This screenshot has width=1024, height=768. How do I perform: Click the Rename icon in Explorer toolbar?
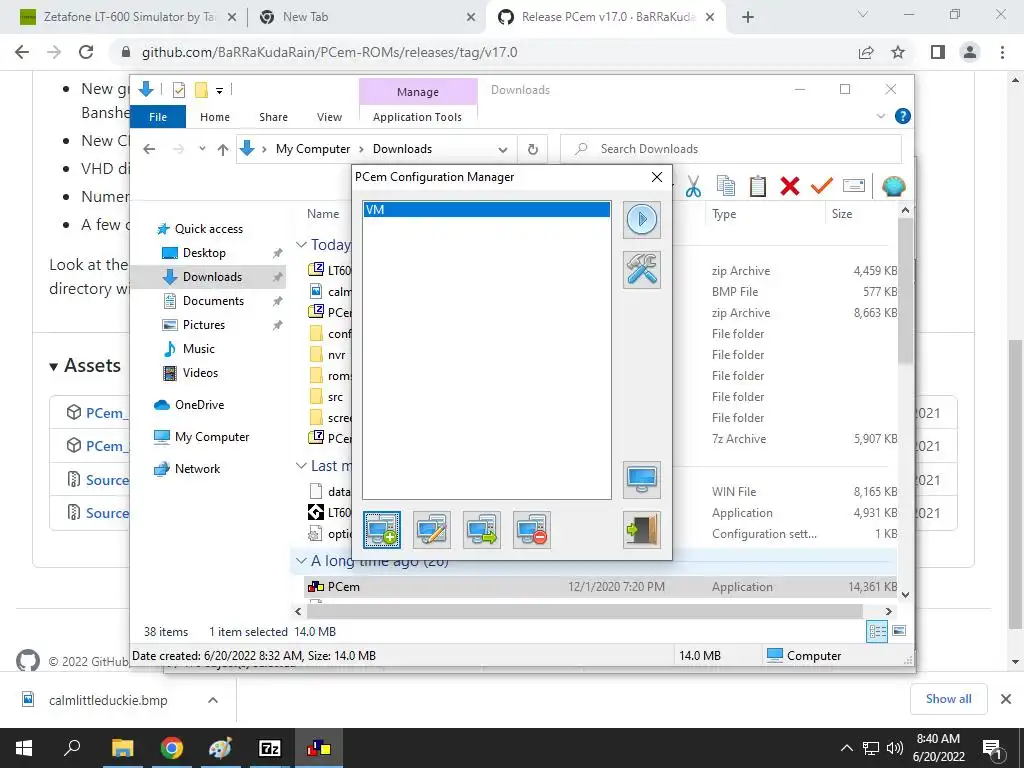click(x=854, y=186)
